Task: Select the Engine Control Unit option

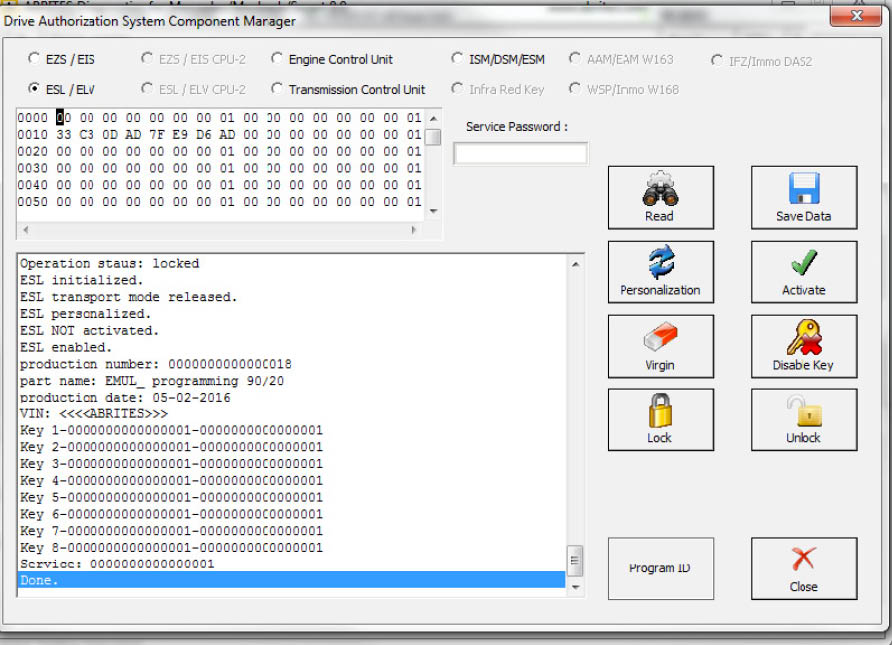Action: click(278, 60)
